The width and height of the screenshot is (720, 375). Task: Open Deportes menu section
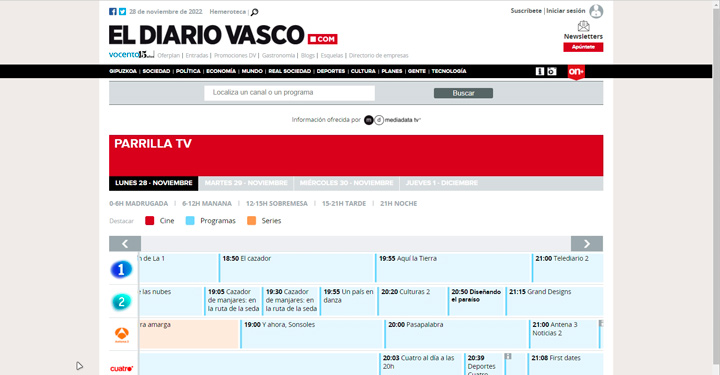(331, 71)
